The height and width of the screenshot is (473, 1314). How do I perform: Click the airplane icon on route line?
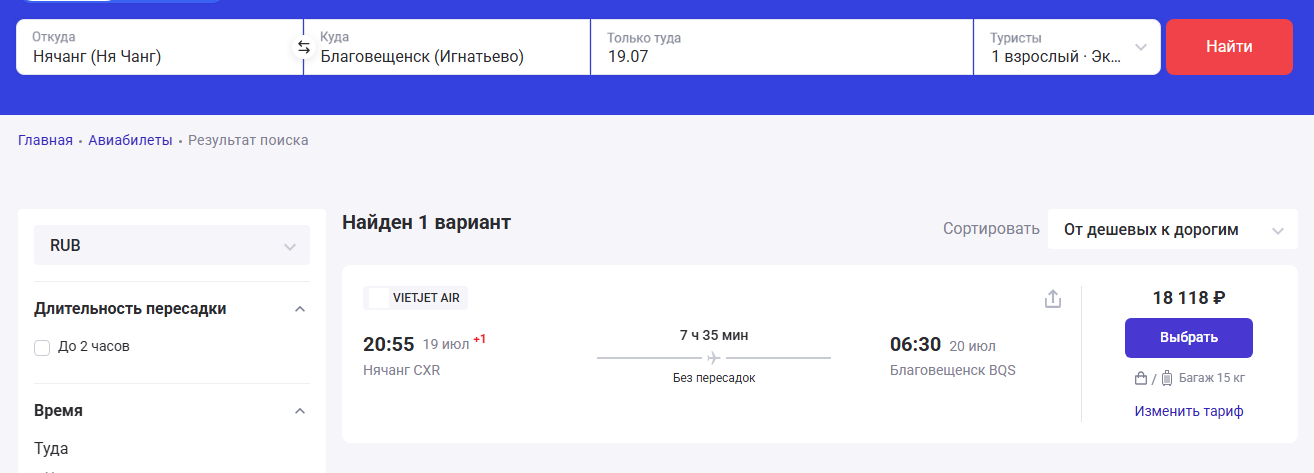pyautogui.click(x=713, y=358)
